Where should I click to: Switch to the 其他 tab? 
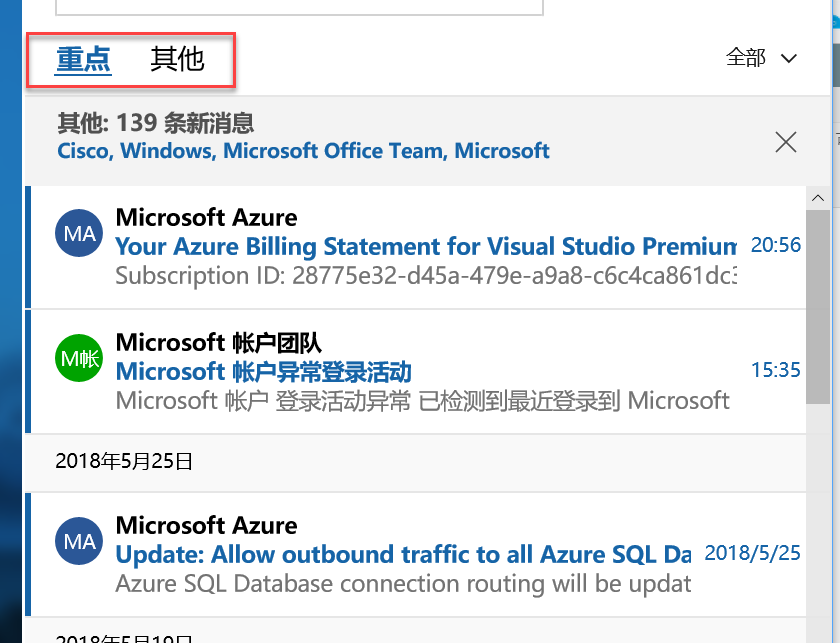tap(177, 59)
